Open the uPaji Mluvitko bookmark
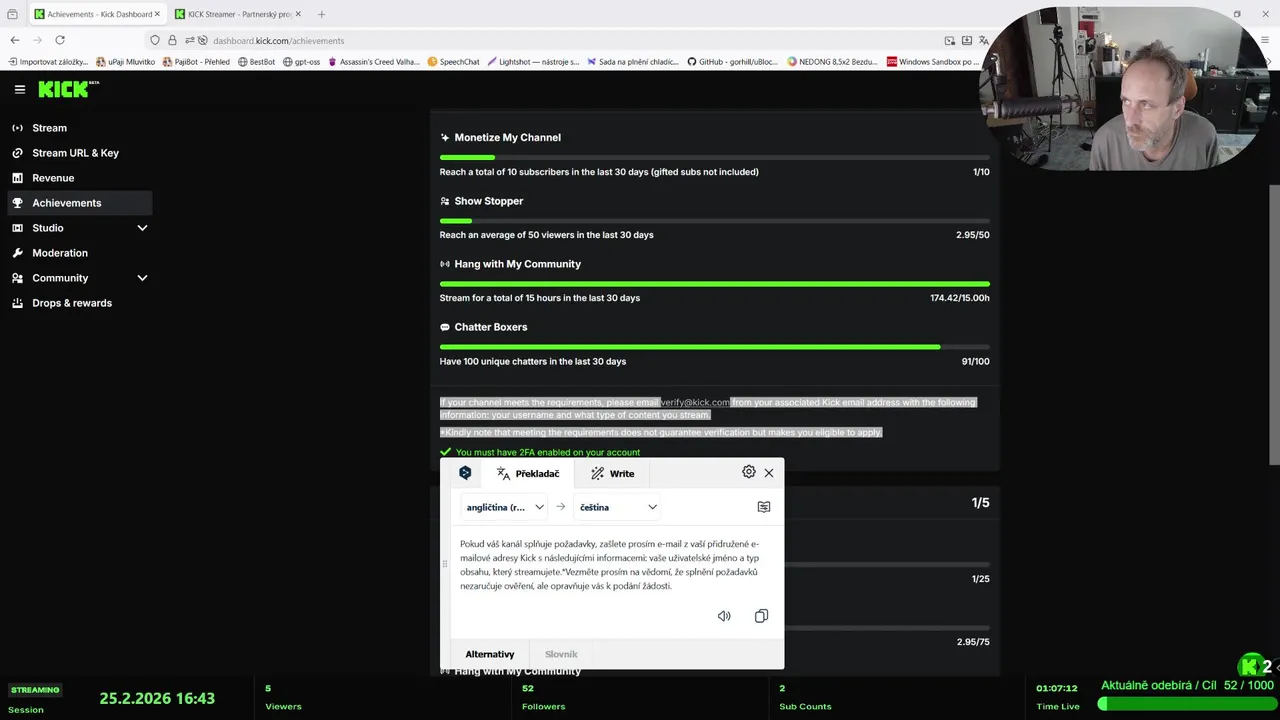Screen dimensions: 1280x720 [x=124, y=62]
